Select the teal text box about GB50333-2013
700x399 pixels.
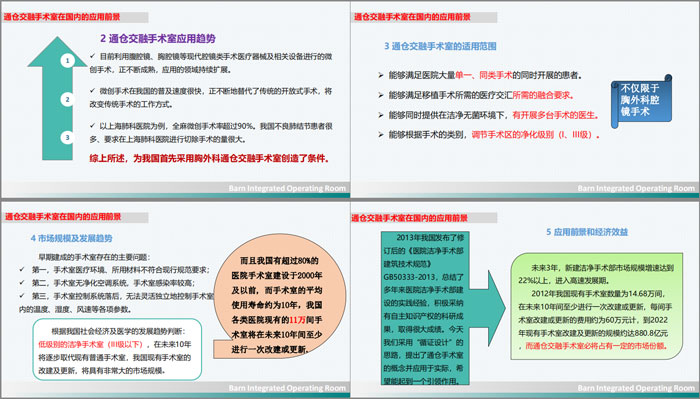(x=423, y=308)
